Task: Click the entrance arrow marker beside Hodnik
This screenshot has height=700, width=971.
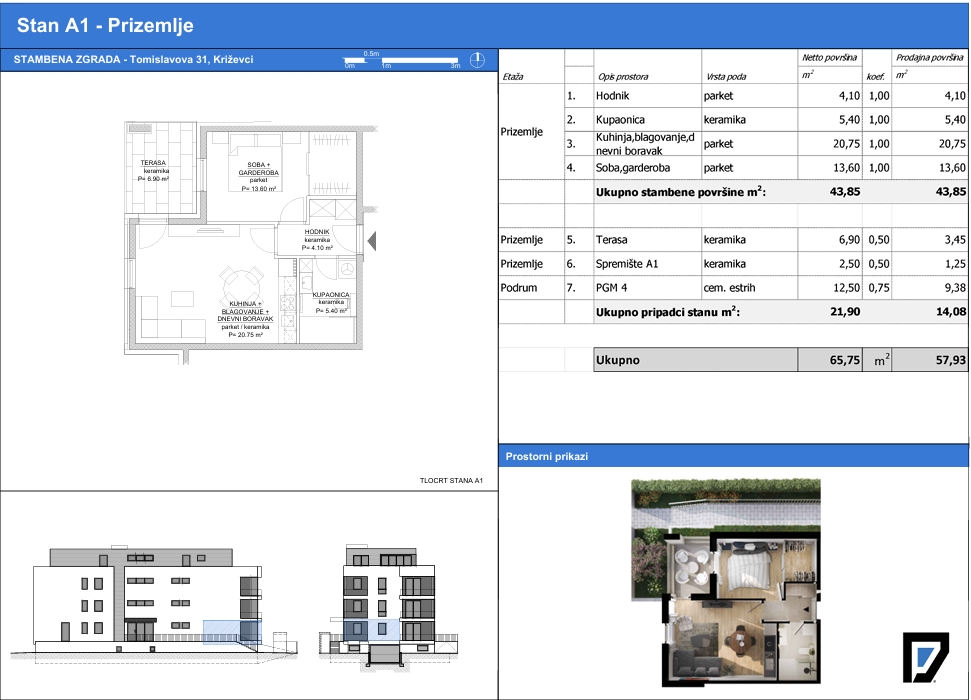Action: pos(372,241)
